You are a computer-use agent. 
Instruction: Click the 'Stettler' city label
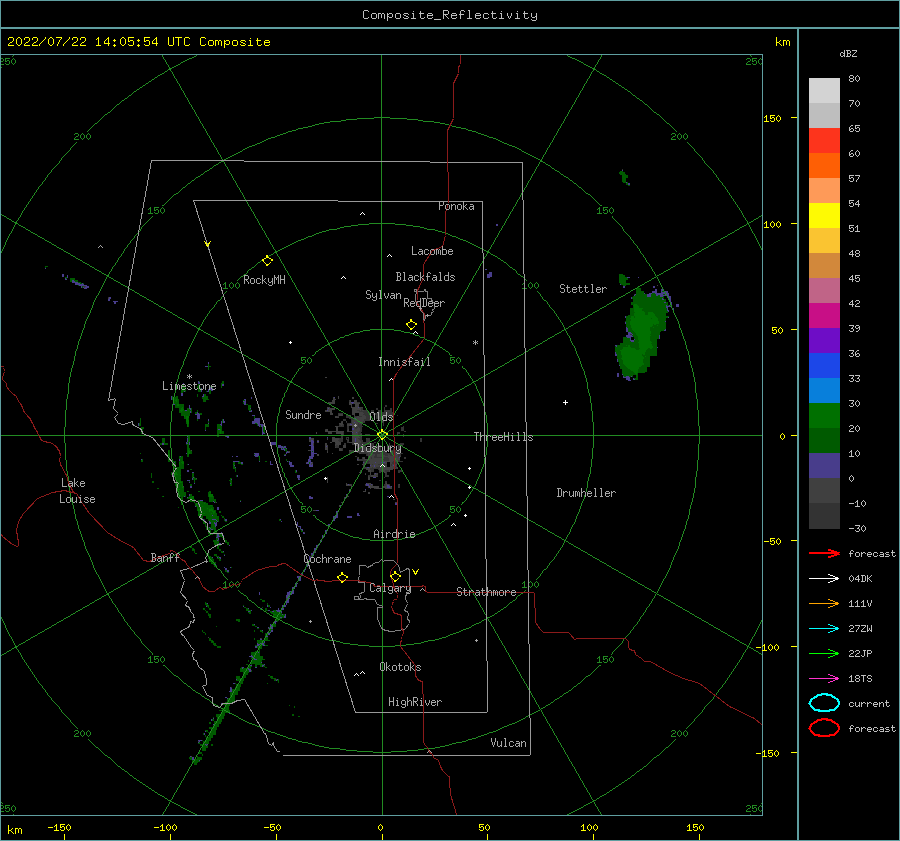[583, 289]
